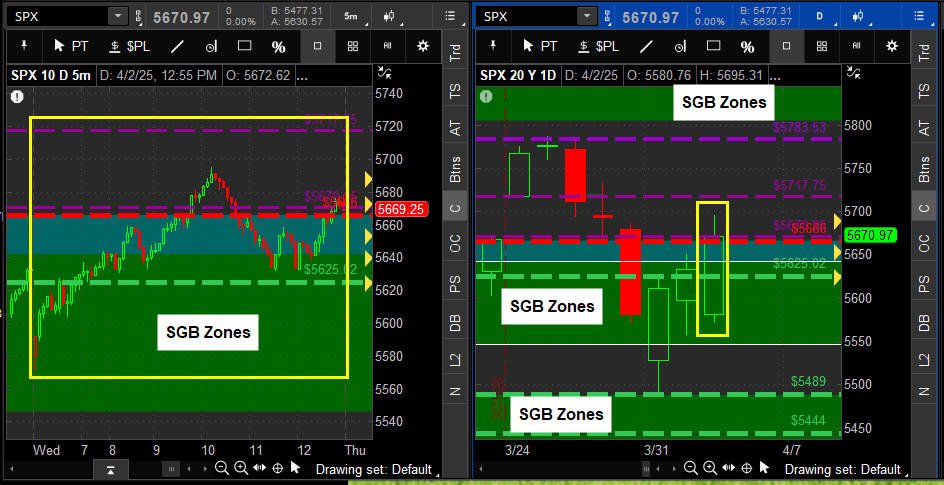
Task: Open the OC sidebar tab, right chart
Action: (x=923, y=244)
